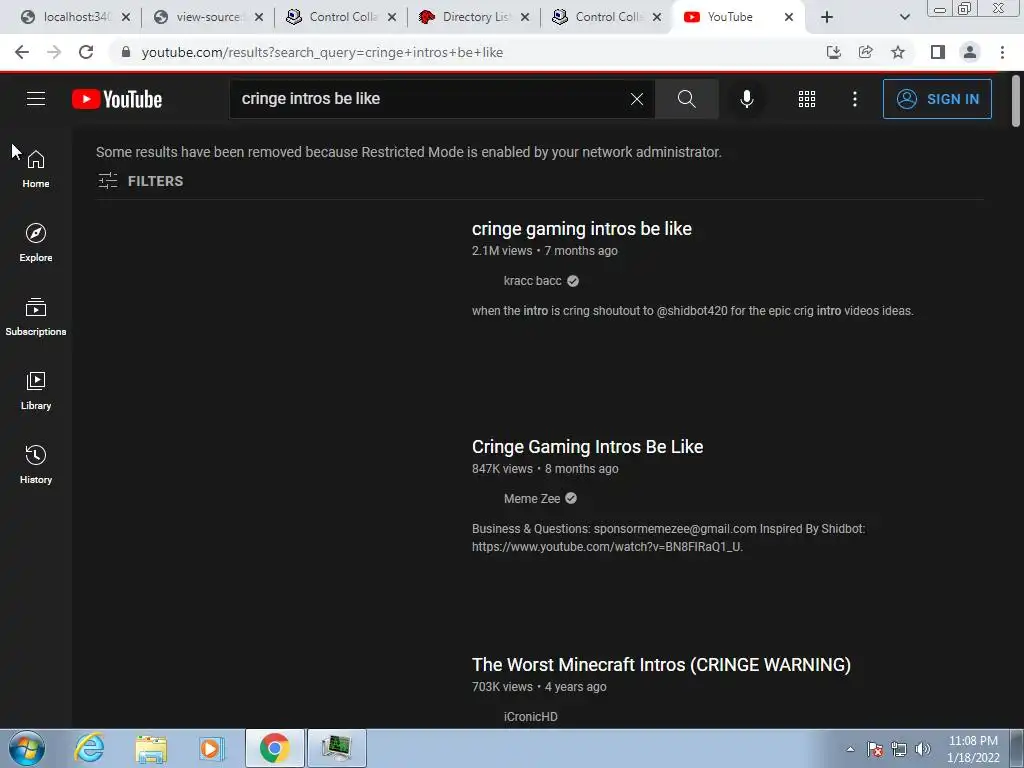Open a new tab with plus button
This screenshot has height=768, width=1024.
[x=827, y=17]
